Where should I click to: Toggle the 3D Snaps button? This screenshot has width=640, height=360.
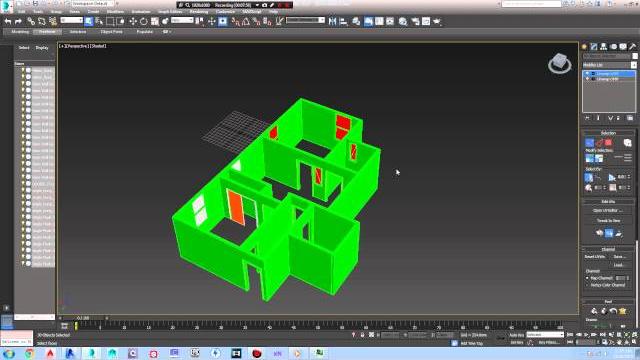point(235,21)
